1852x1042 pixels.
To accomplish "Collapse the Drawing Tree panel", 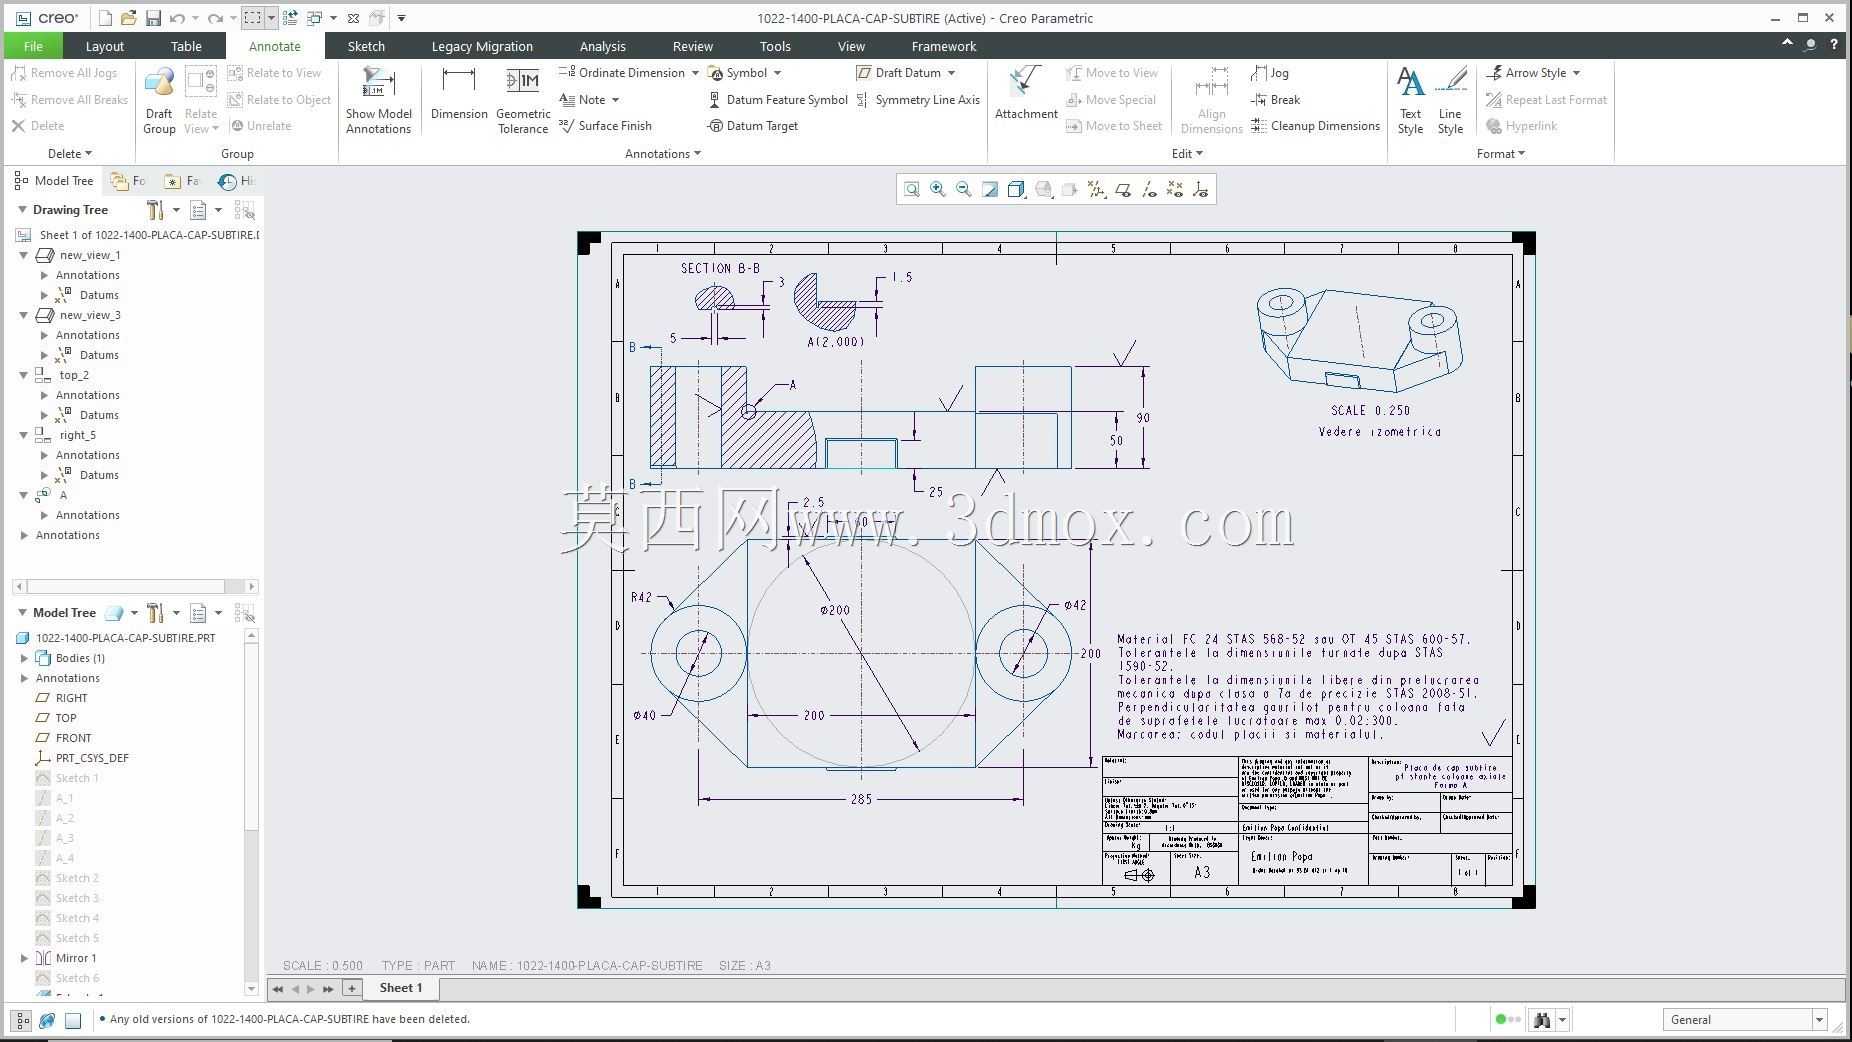I will [22, 210].
